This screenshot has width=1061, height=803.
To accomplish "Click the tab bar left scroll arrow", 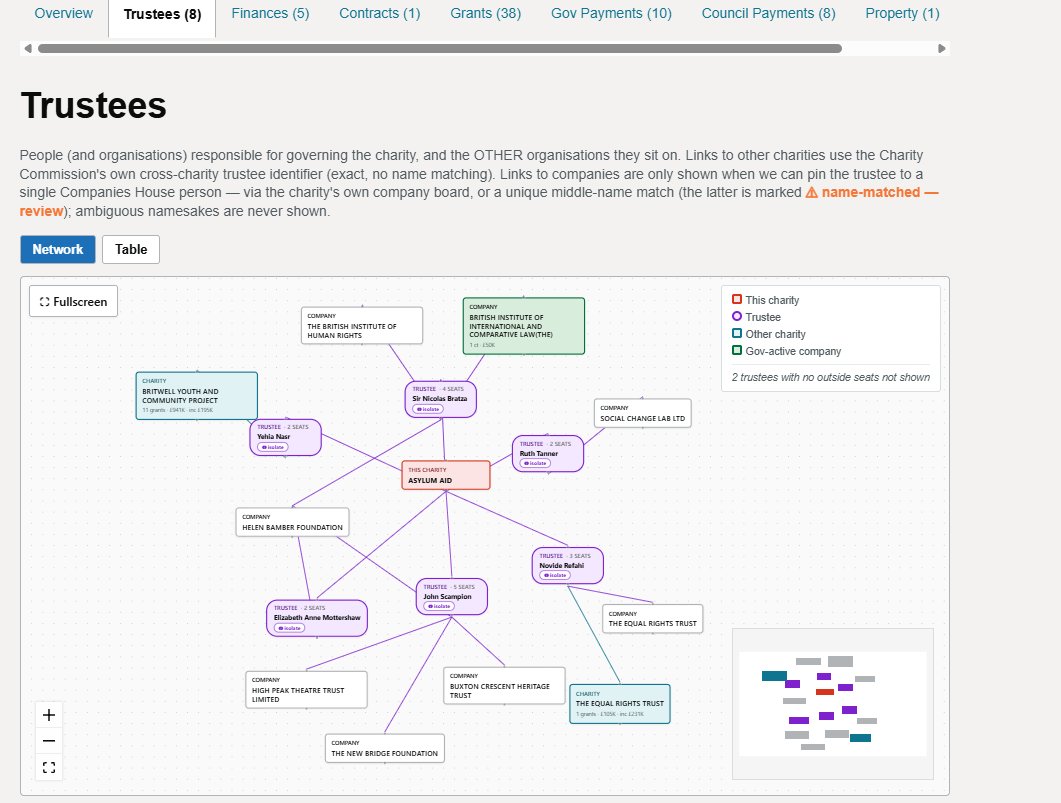I will pos(28,49).
